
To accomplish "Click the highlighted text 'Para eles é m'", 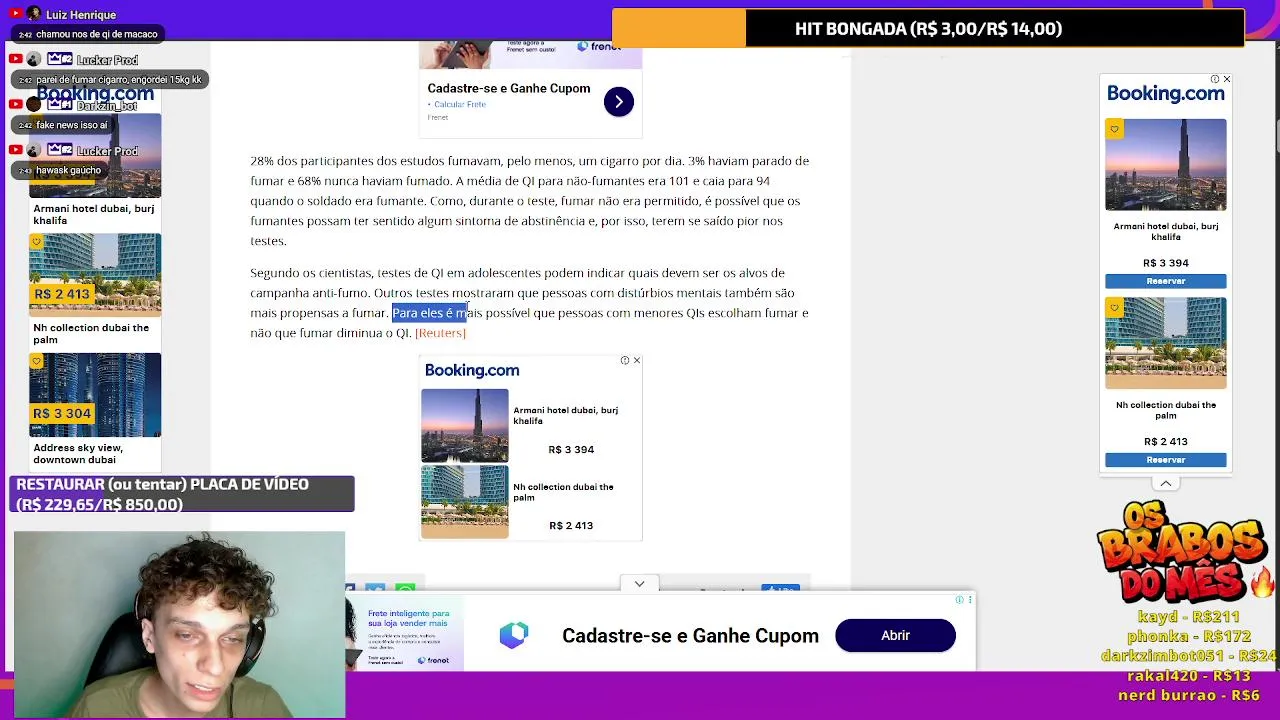I will click(x=429, y=313).
